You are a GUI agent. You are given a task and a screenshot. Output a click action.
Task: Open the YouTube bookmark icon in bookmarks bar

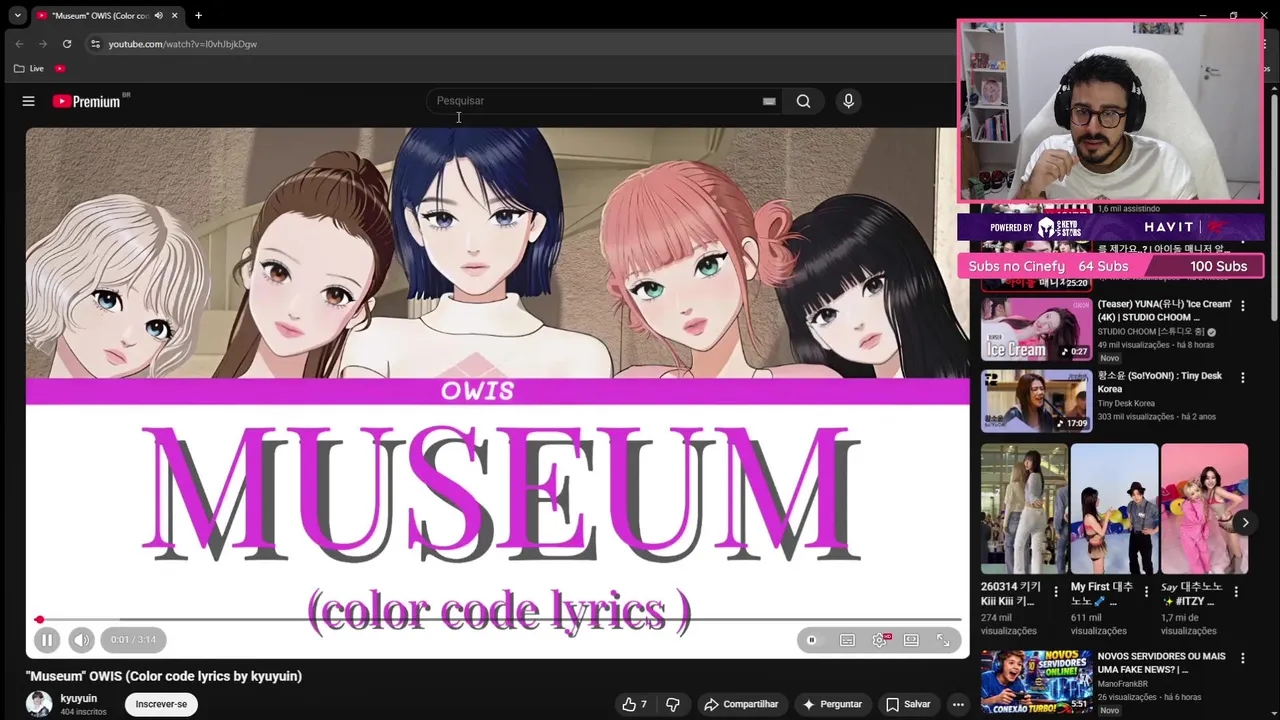tap(60, 68)
